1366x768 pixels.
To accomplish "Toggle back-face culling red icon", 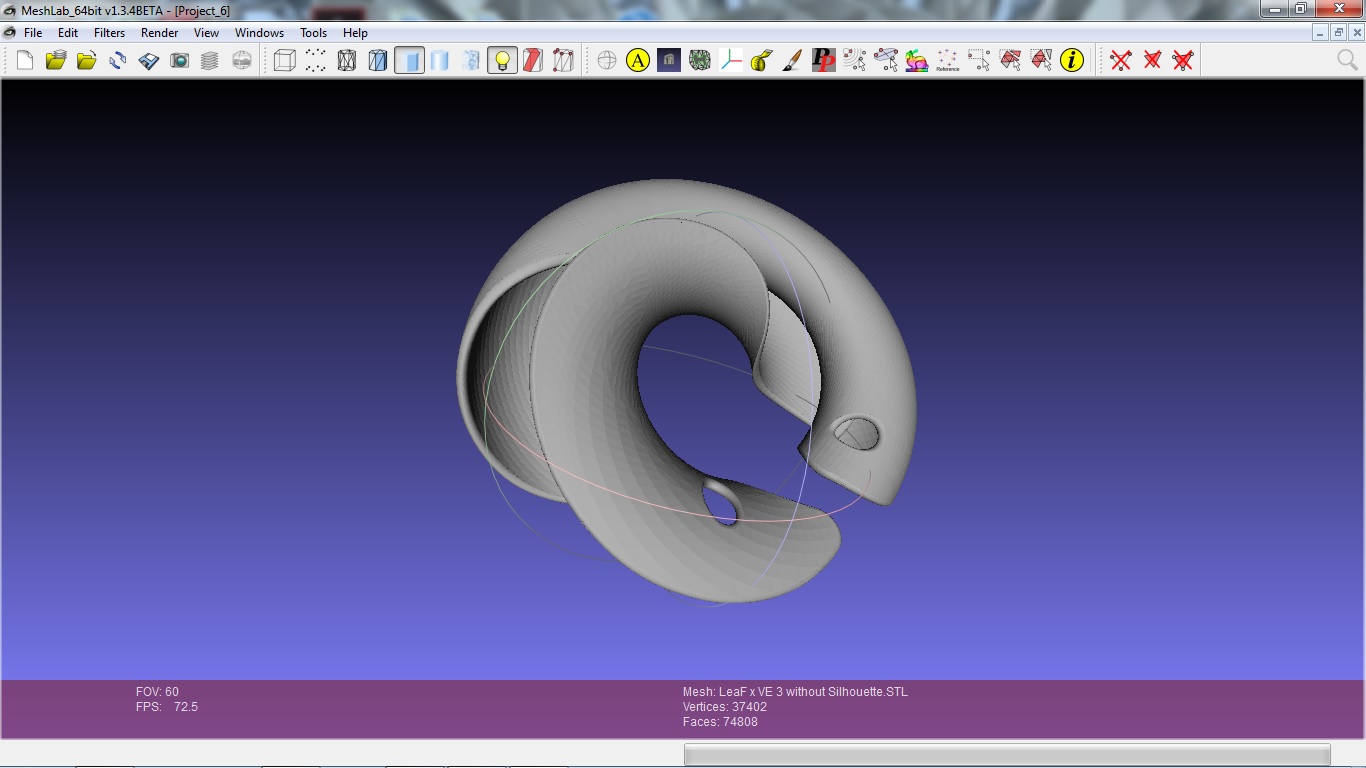I will pyautogui.click(x=533, y=61).
